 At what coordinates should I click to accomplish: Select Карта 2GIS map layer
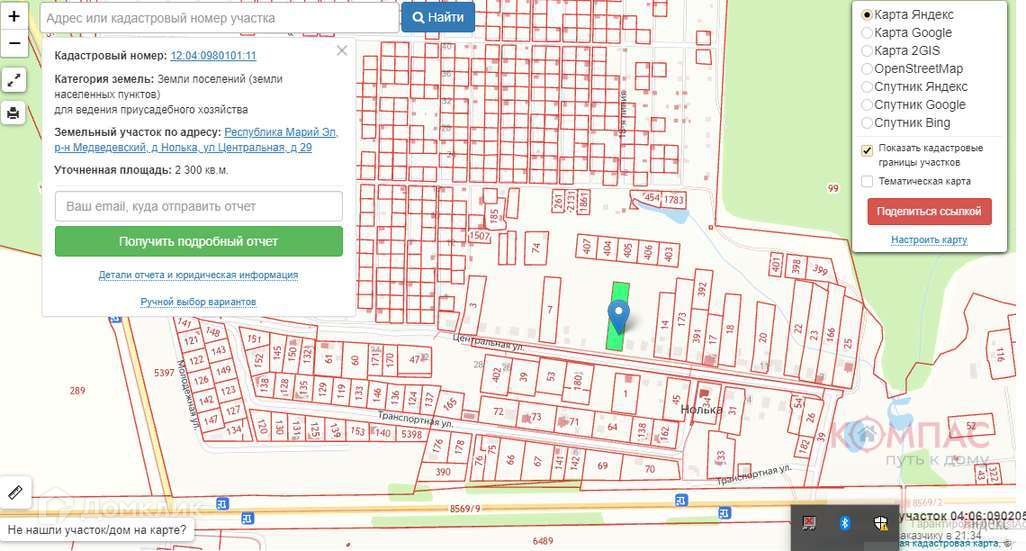tap(867, 50)
